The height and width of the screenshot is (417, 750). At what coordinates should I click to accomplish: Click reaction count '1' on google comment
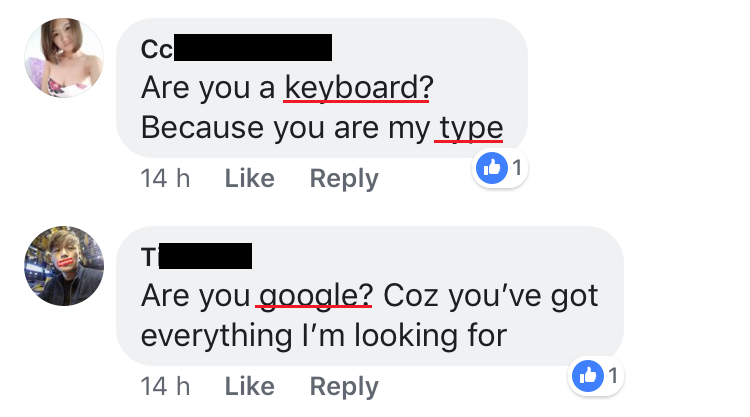pos(610,377)
